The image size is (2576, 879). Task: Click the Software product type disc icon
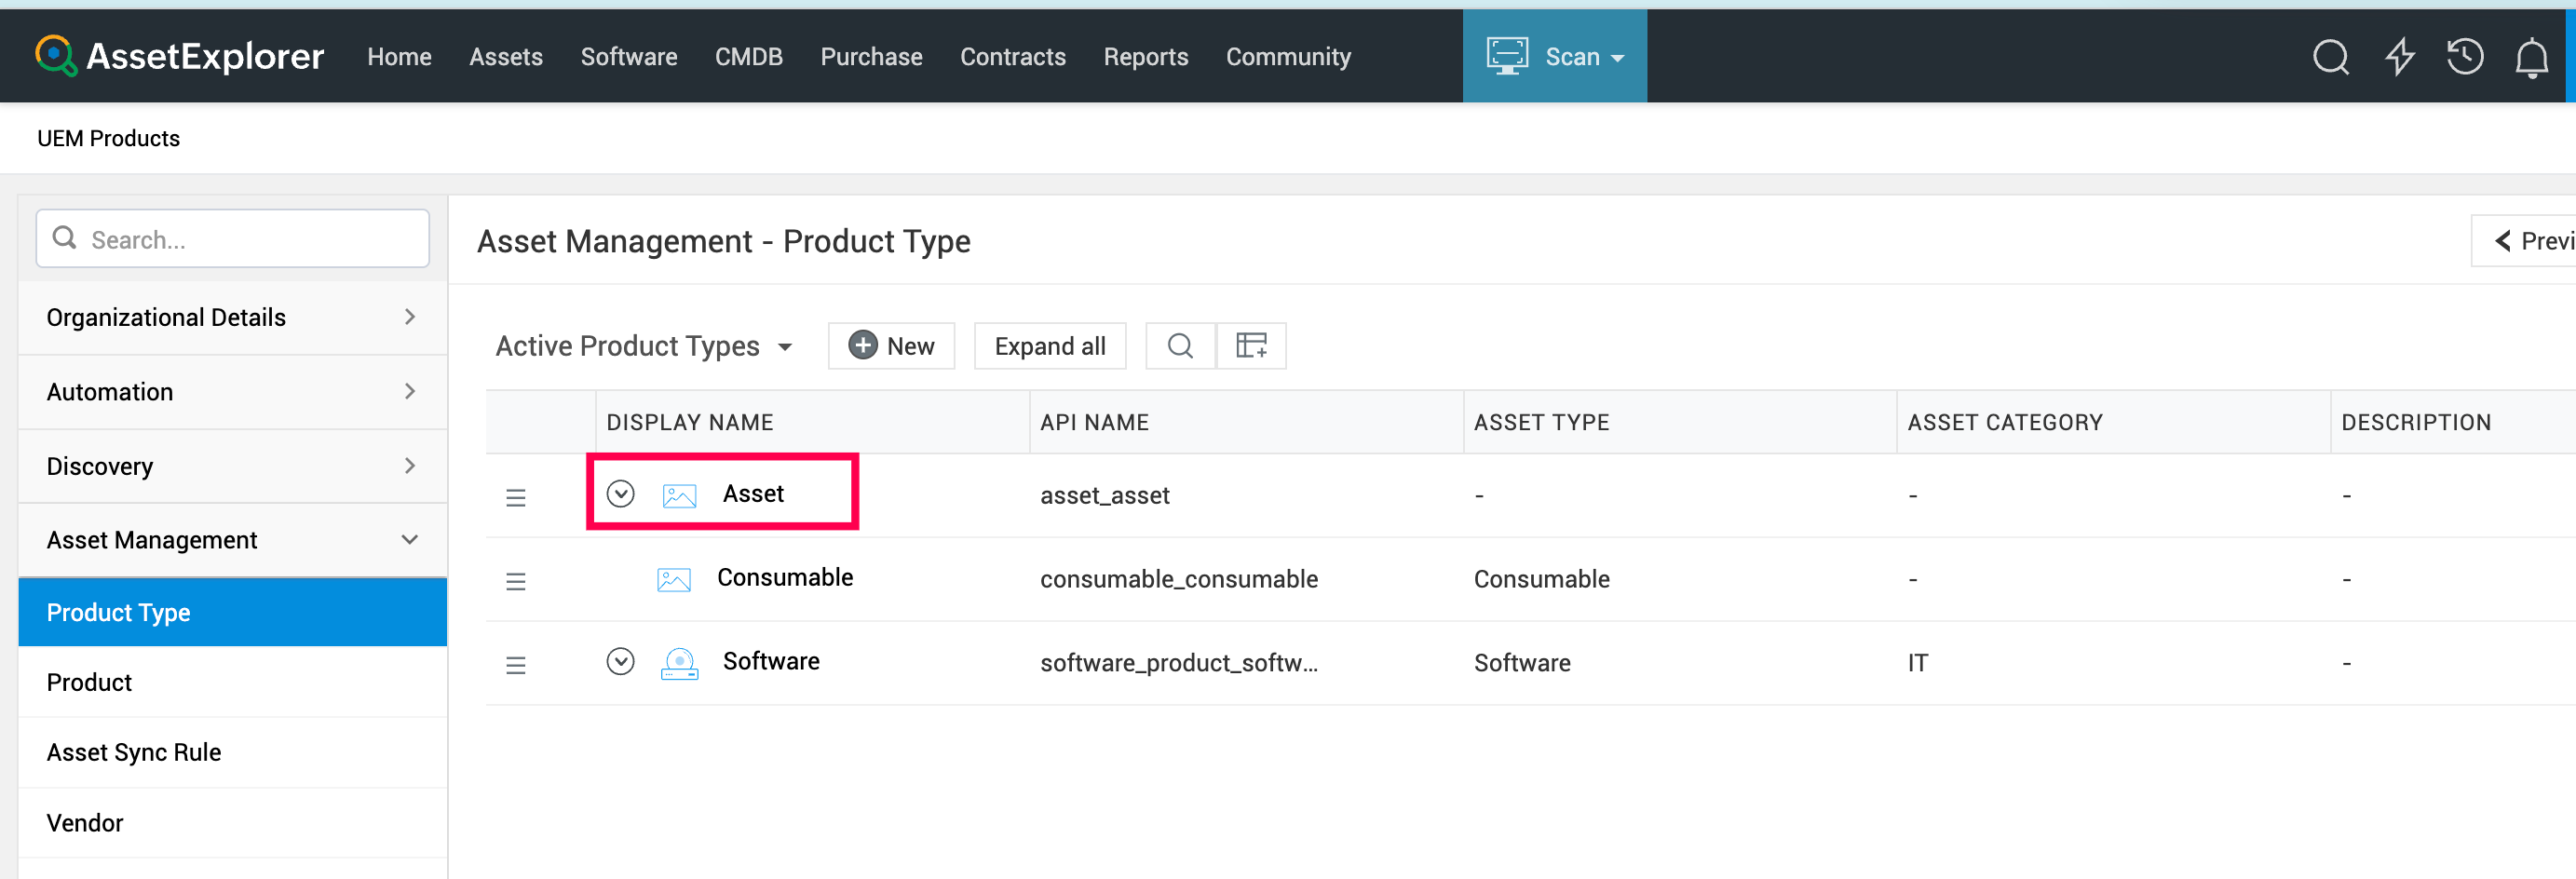(x=679, y=662)
